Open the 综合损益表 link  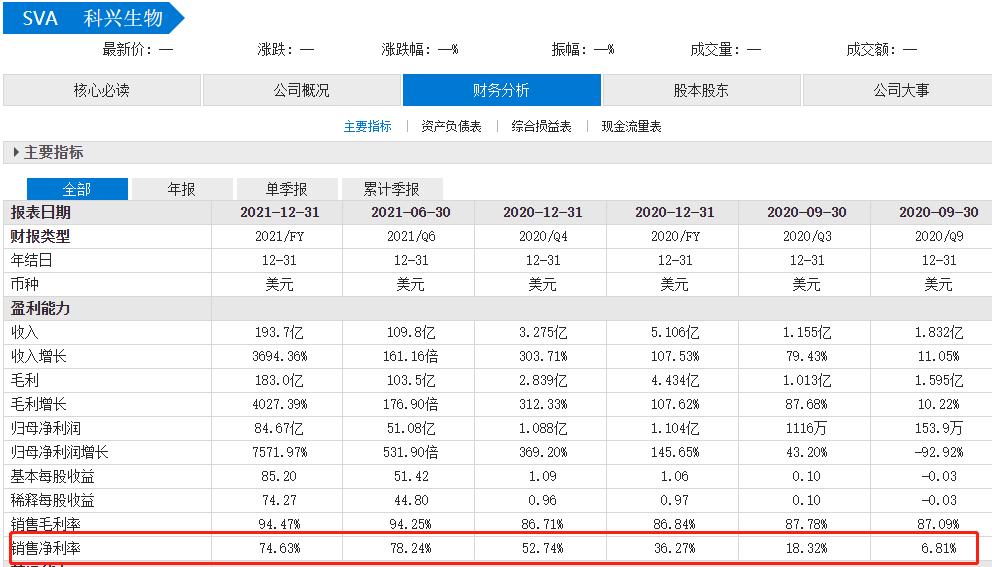[542, 127]
